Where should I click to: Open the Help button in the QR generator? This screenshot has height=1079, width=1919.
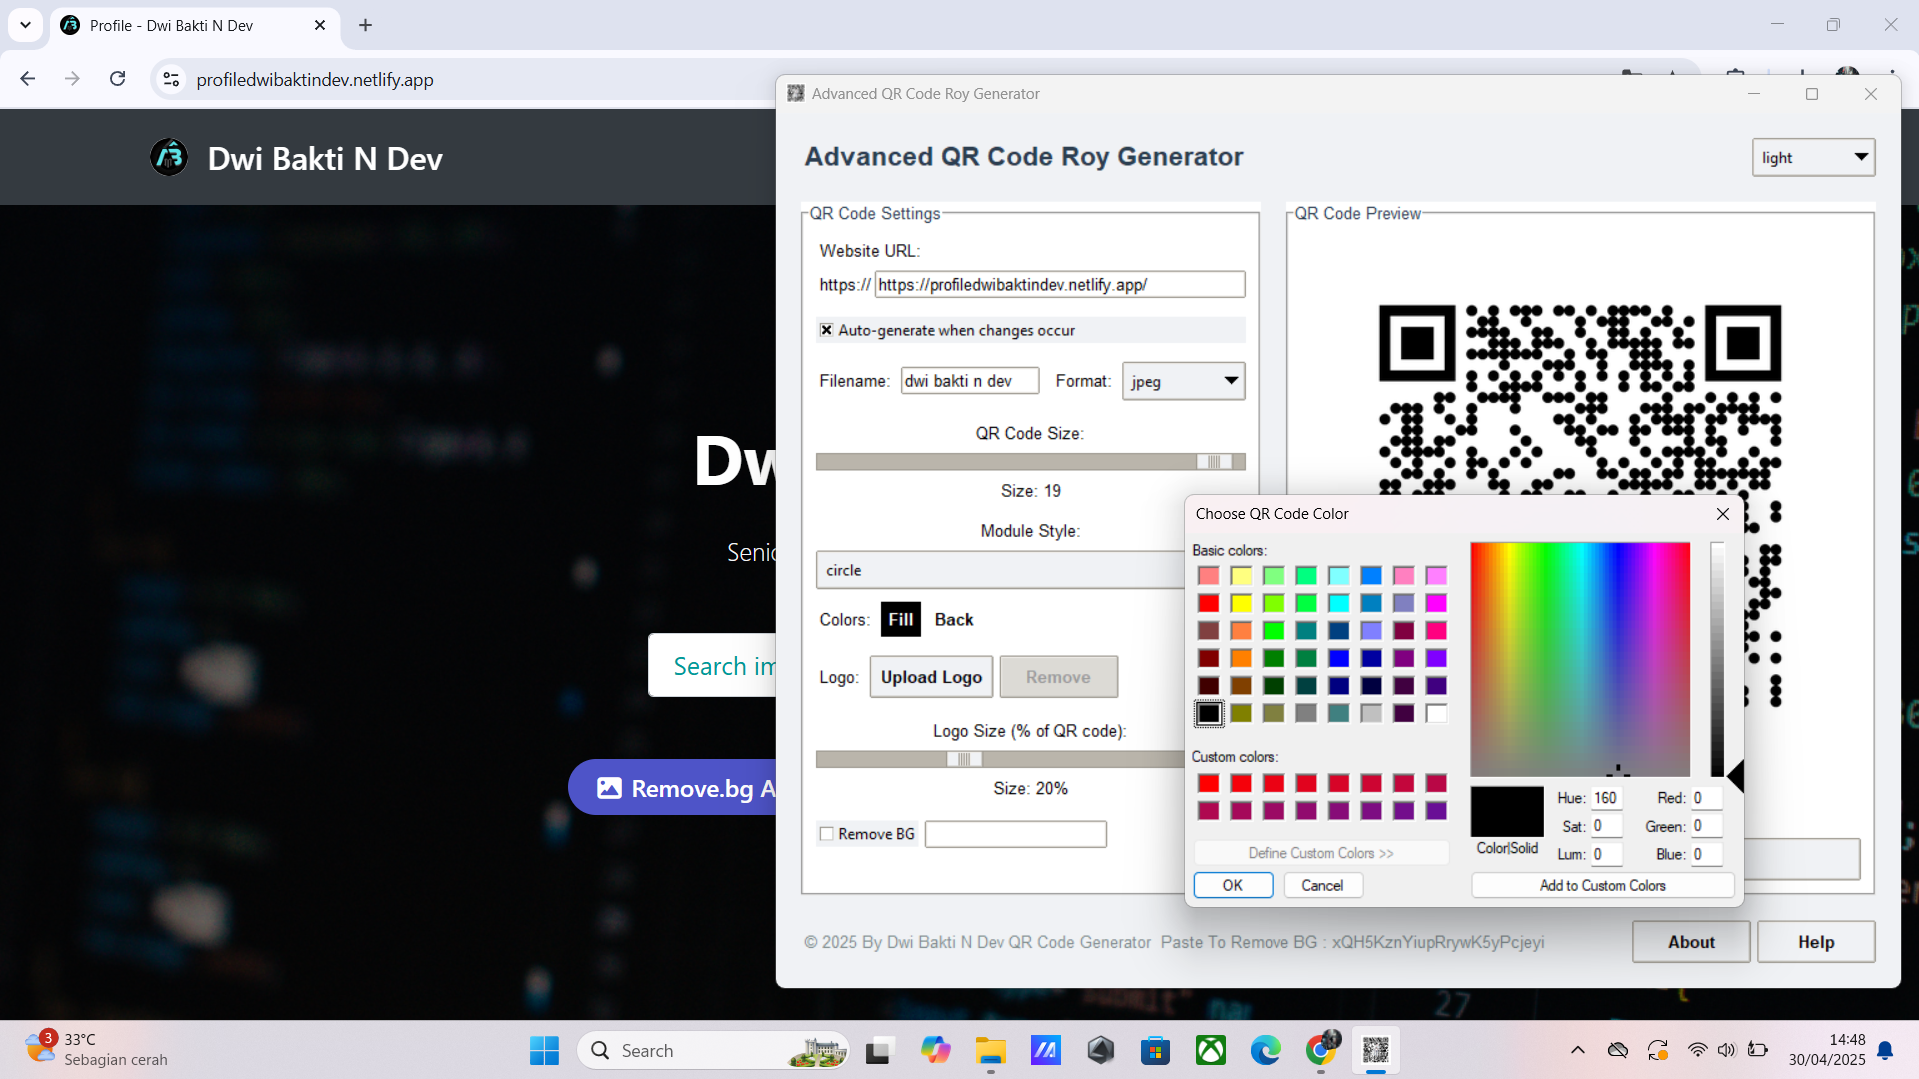coord(1816,942)
